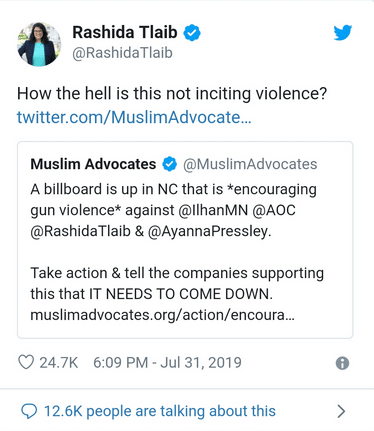
Task: Expand conversation with right chevron arrow
Action: click(341, 411)
